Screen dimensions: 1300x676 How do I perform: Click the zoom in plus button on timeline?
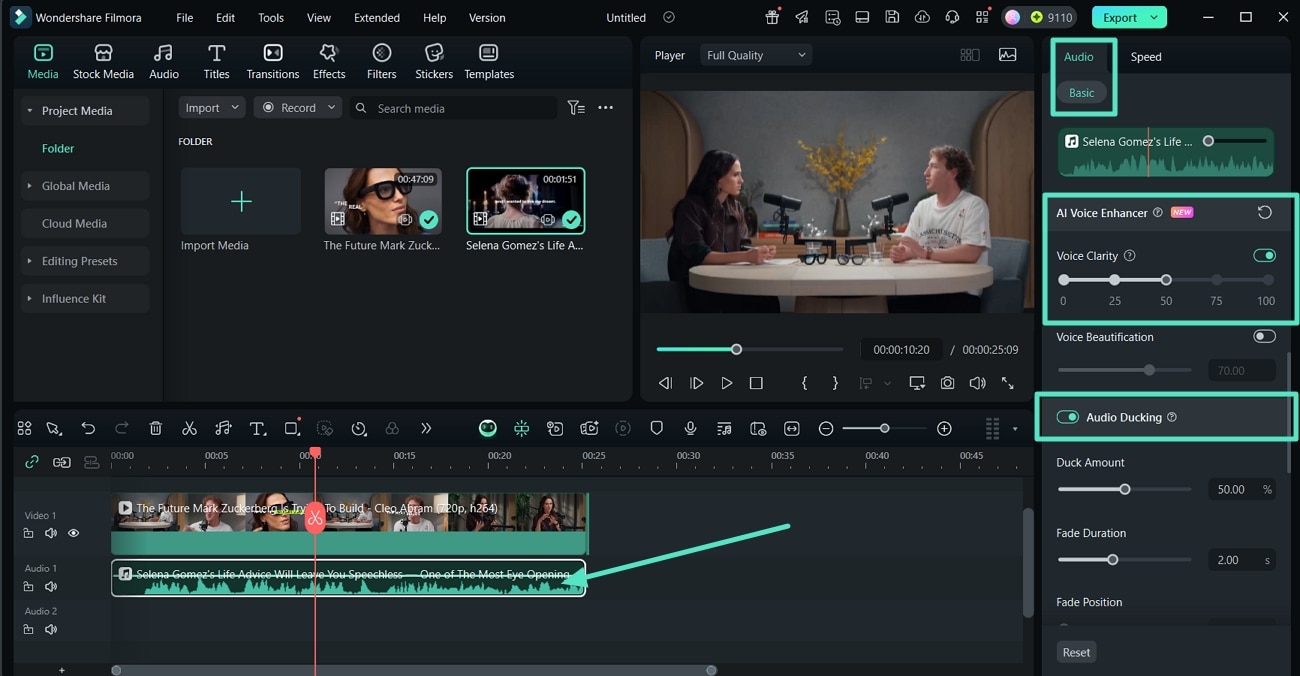click(x=944, y=428)
